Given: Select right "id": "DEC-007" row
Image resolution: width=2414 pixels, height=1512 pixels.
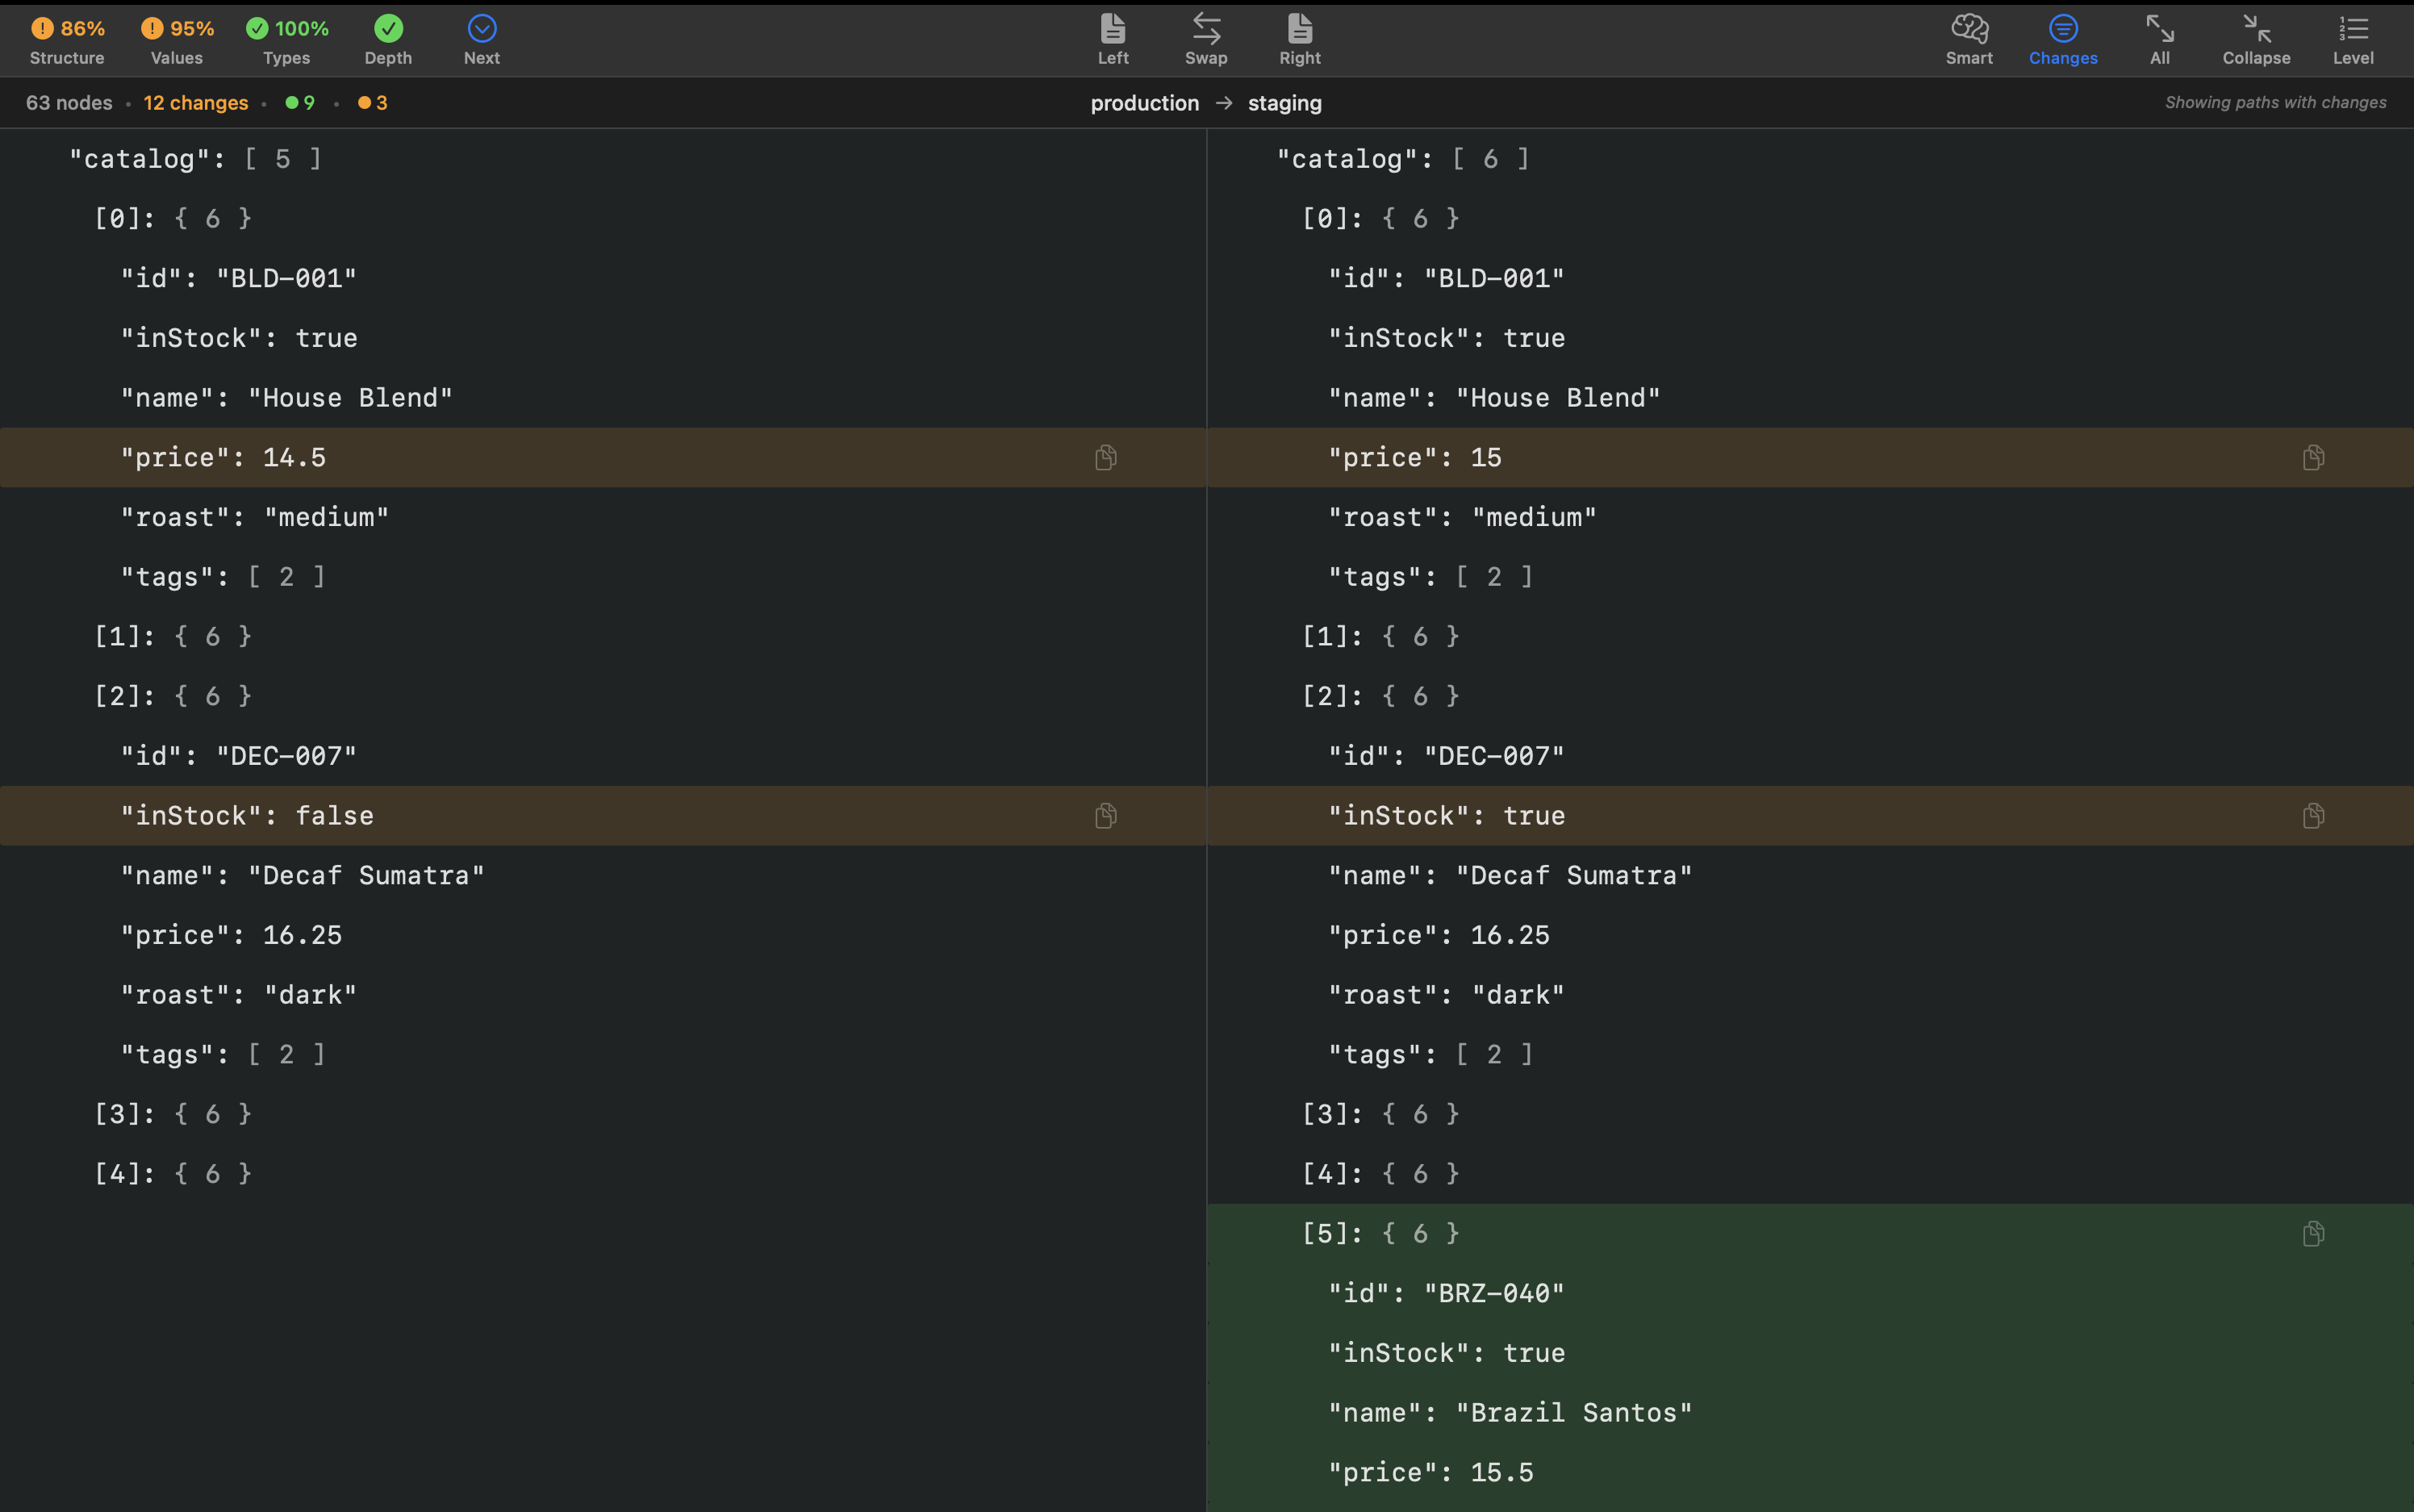Looking at the screenshot, I should (1811, 756).
